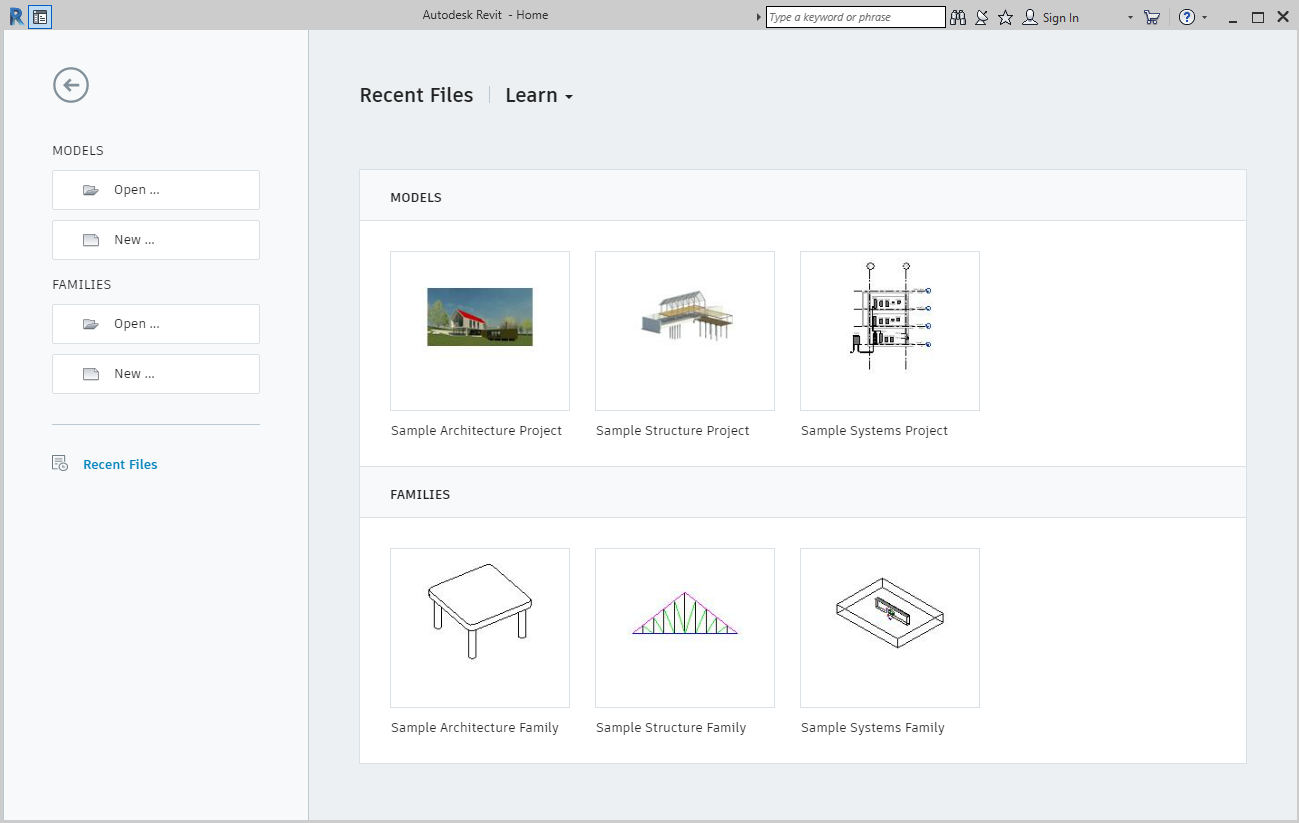The height and width of the screenshot is (823, 1299).
Task: Open Sample Structure Family truss thumbnail
Action: pos(685,628)
